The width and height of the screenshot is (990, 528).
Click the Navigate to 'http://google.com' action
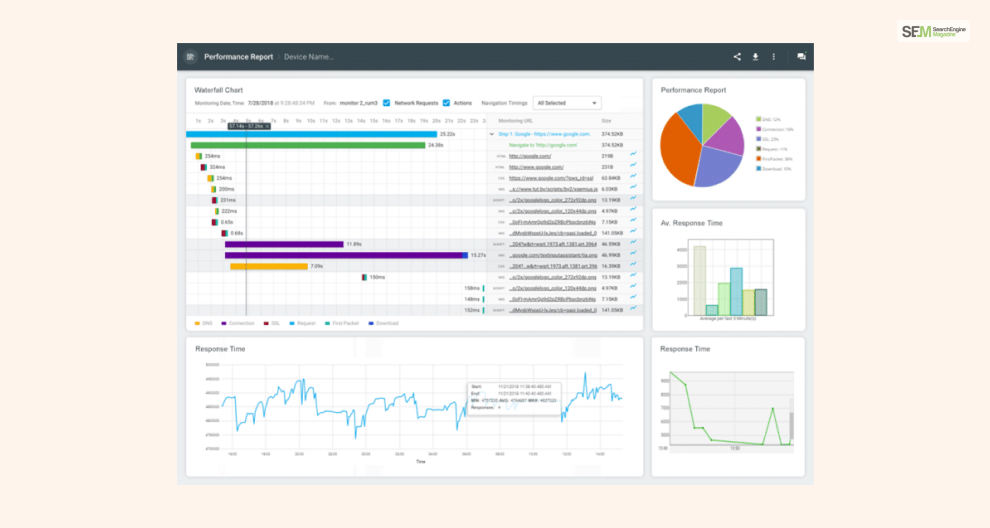point(543,145)
